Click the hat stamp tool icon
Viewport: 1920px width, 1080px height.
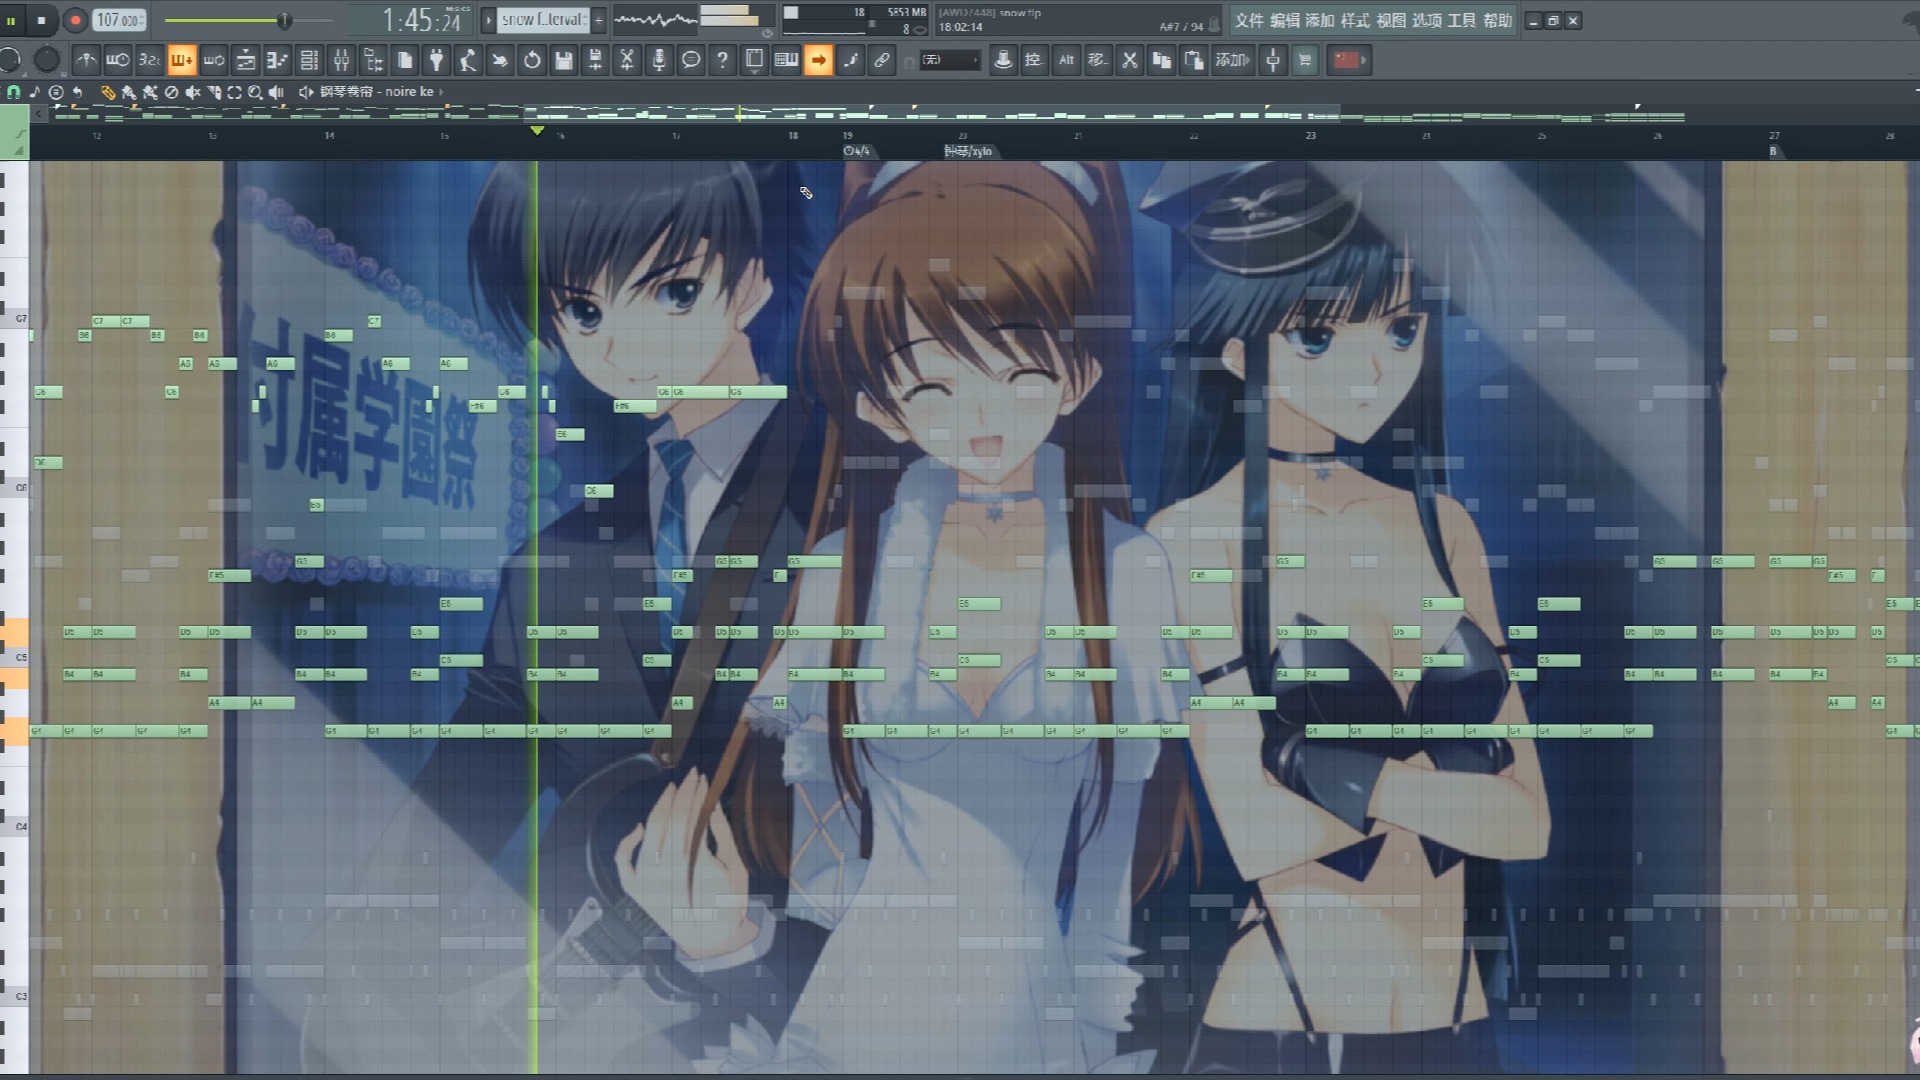tap(1002, 61)
